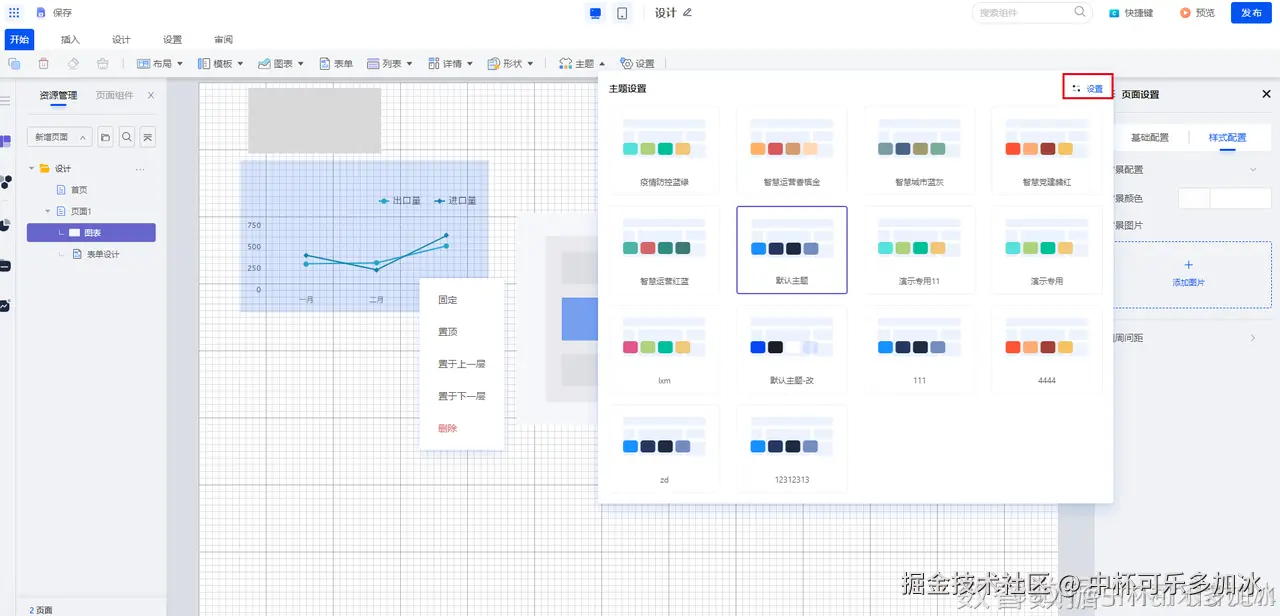The height and width of the screenshot is (616, 1280).
Task: Collapse the 主题 theme dropdown
Action: [603, 62]
